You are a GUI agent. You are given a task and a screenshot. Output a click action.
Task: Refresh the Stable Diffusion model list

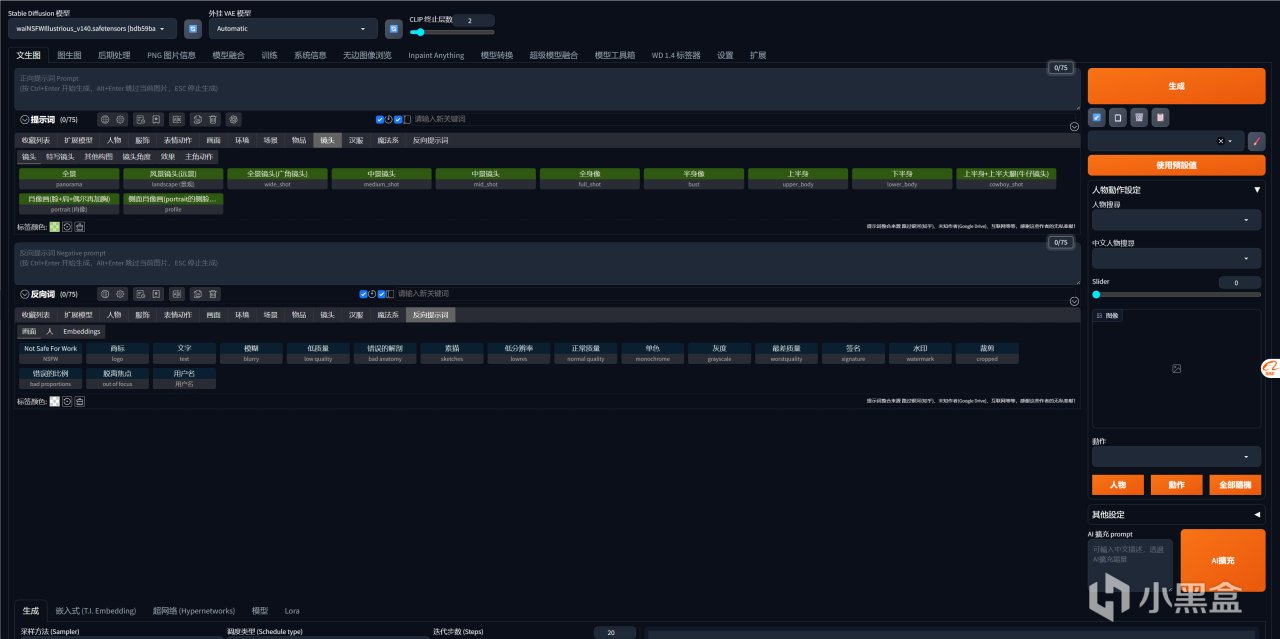click(193, 28)
